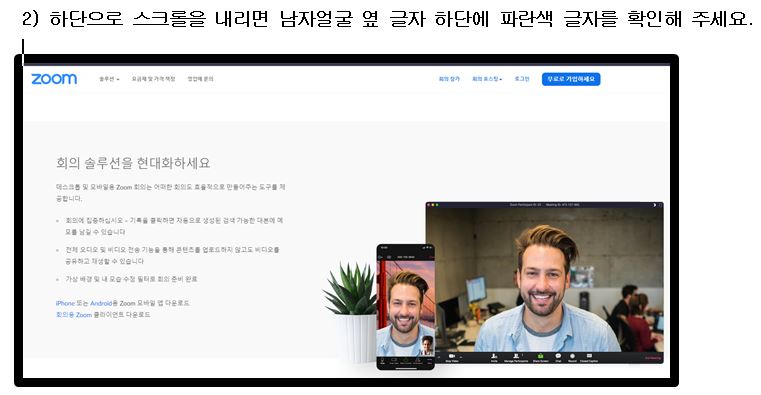Click the Zoom logo in the header

click(x=54, y=79)
